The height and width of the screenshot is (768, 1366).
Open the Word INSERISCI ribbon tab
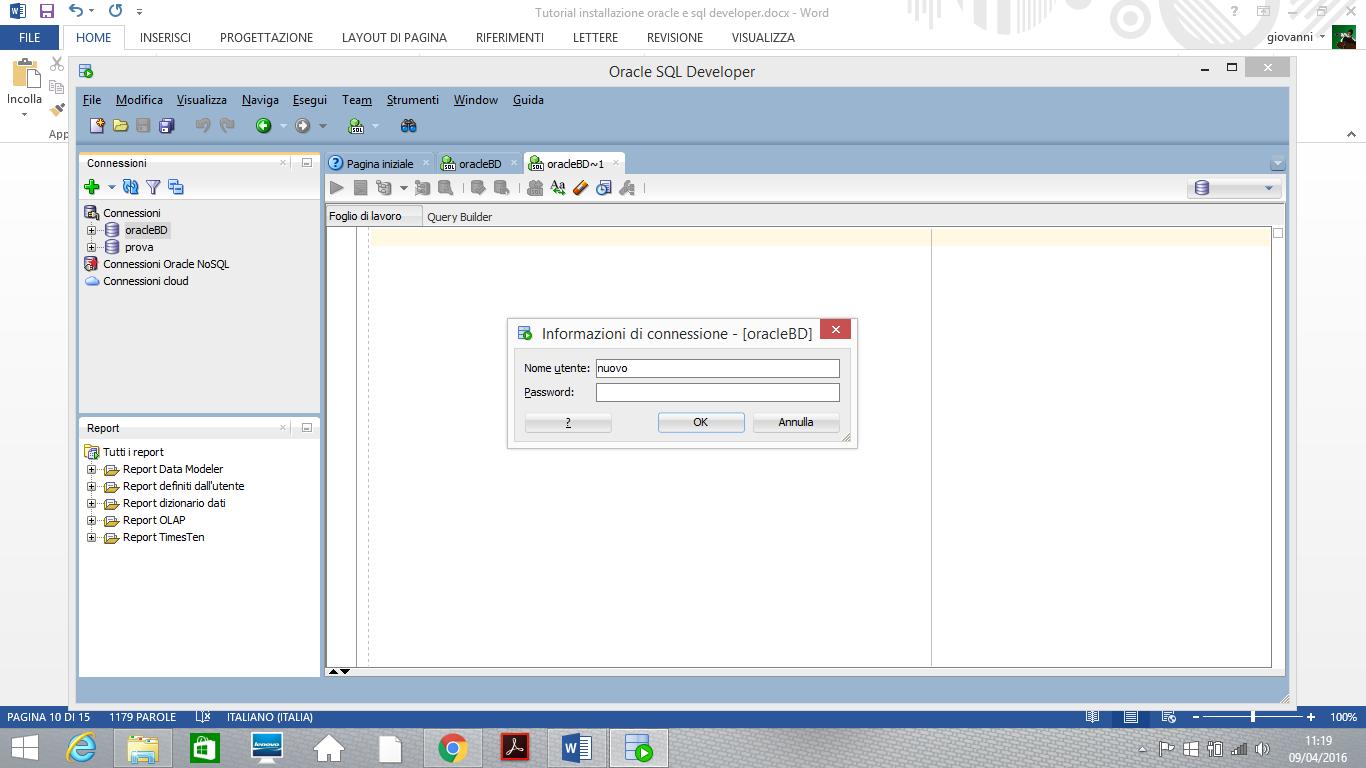point(165,37)
